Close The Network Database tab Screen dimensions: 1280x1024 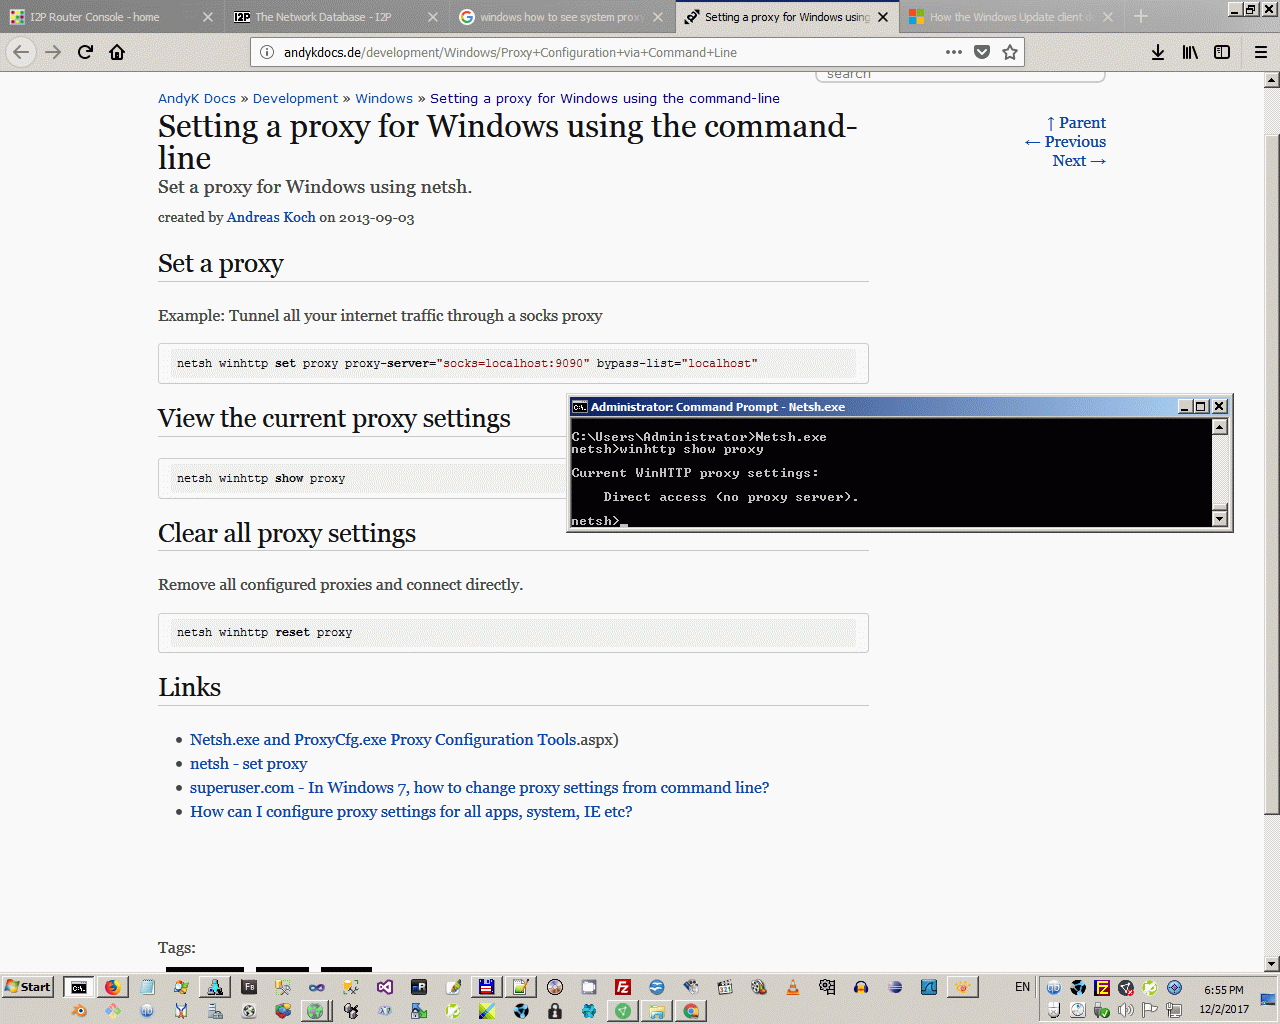pyautogui.click(x=433, y=17)
